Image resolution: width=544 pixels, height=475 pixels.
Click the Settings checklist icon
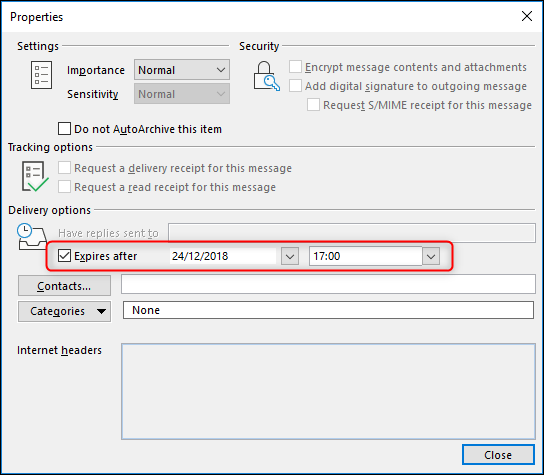(41, 75)
